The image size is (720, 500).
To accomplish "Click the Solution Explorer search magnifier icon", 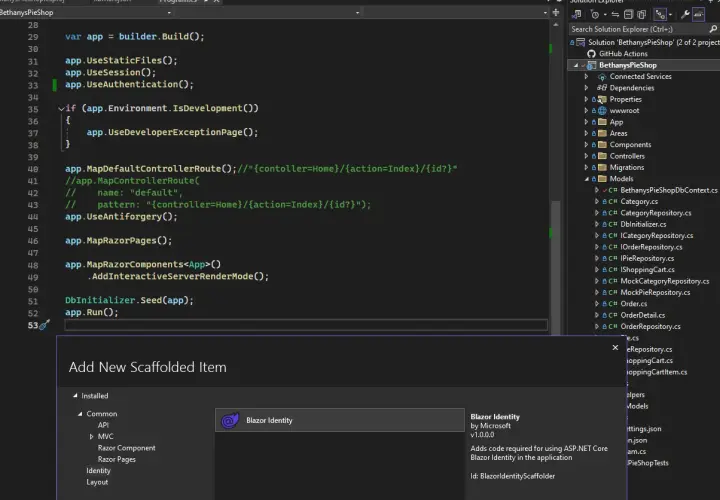I will (713, 29).
